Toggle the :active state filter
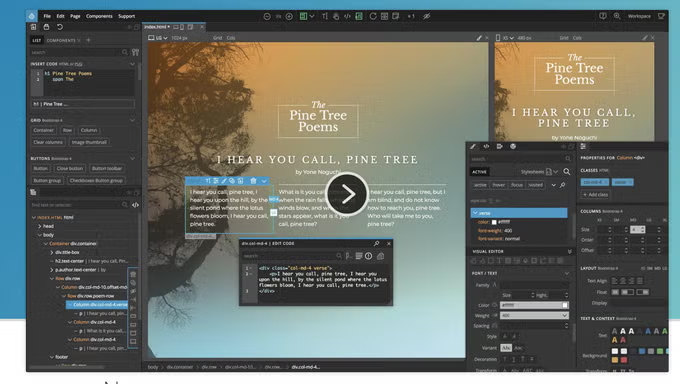 (480, 185)
